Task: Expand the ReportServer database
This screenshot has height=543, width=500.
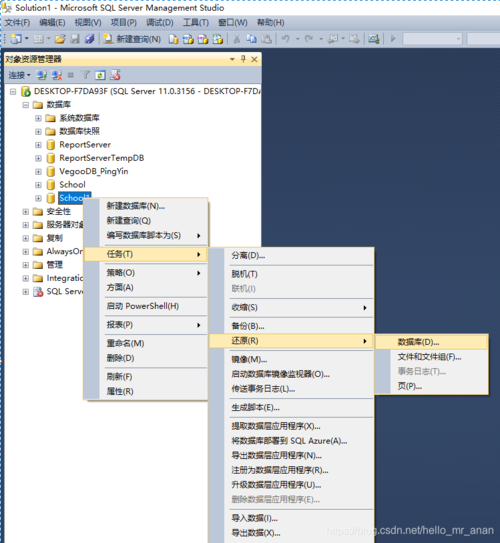Action: click(38, 145)
